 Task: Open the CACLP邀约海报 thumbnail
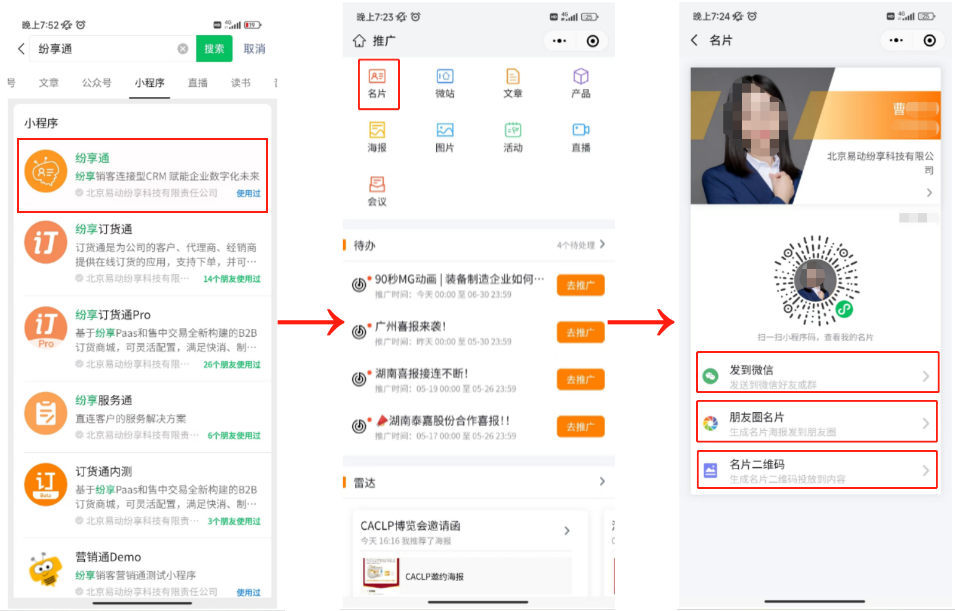click(x=381, y=575)
